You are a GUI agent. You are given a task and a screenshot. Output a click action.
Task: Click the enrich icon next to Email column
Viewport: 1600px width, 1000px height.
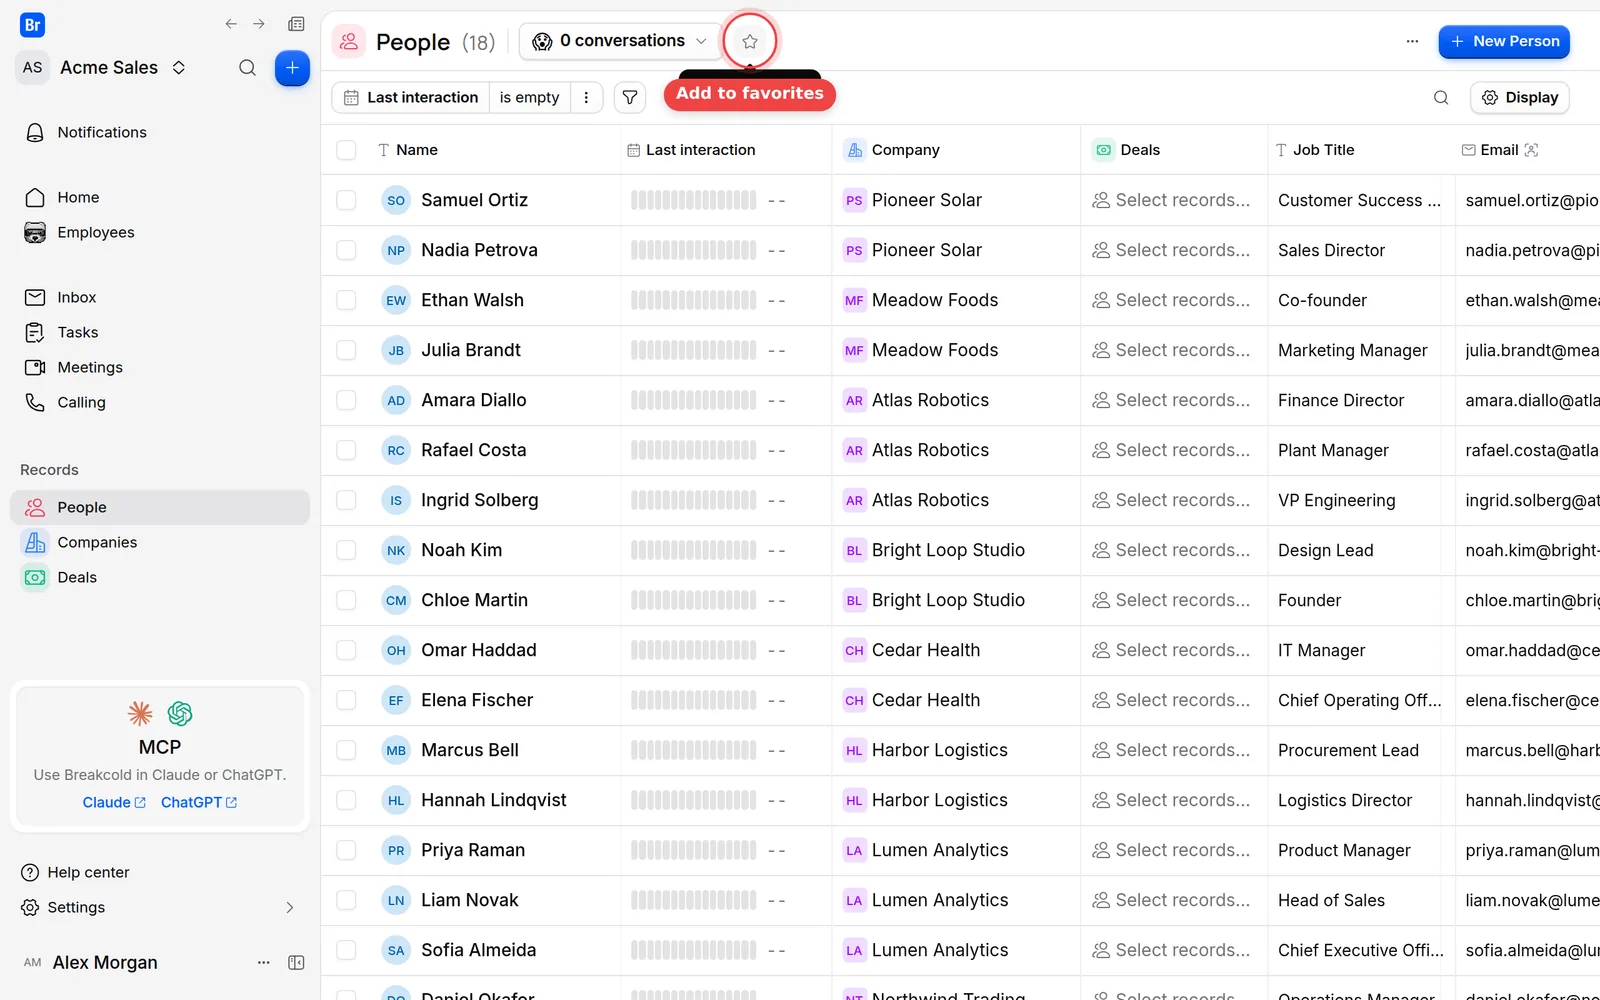tap(1531, 150)
